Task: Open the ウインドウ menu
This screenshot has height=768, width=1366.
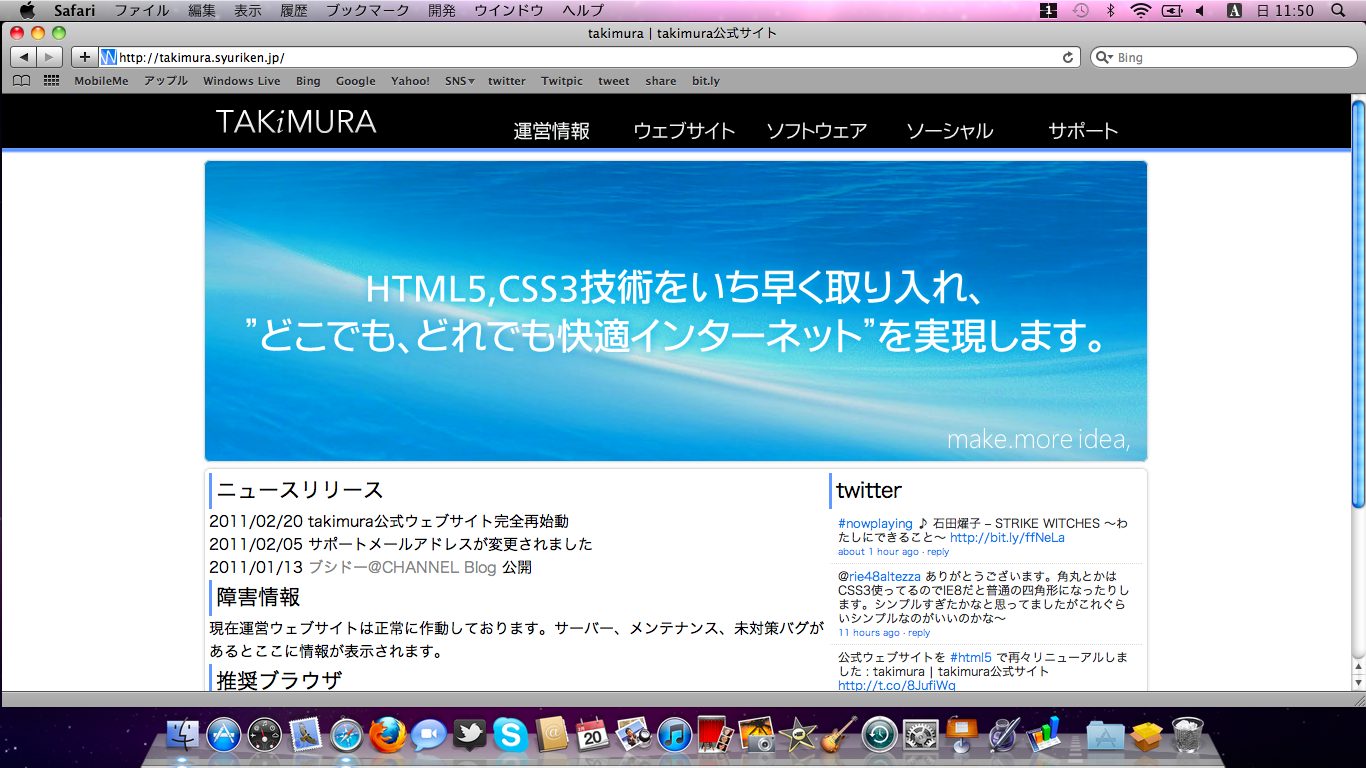Action: [509, 11]
